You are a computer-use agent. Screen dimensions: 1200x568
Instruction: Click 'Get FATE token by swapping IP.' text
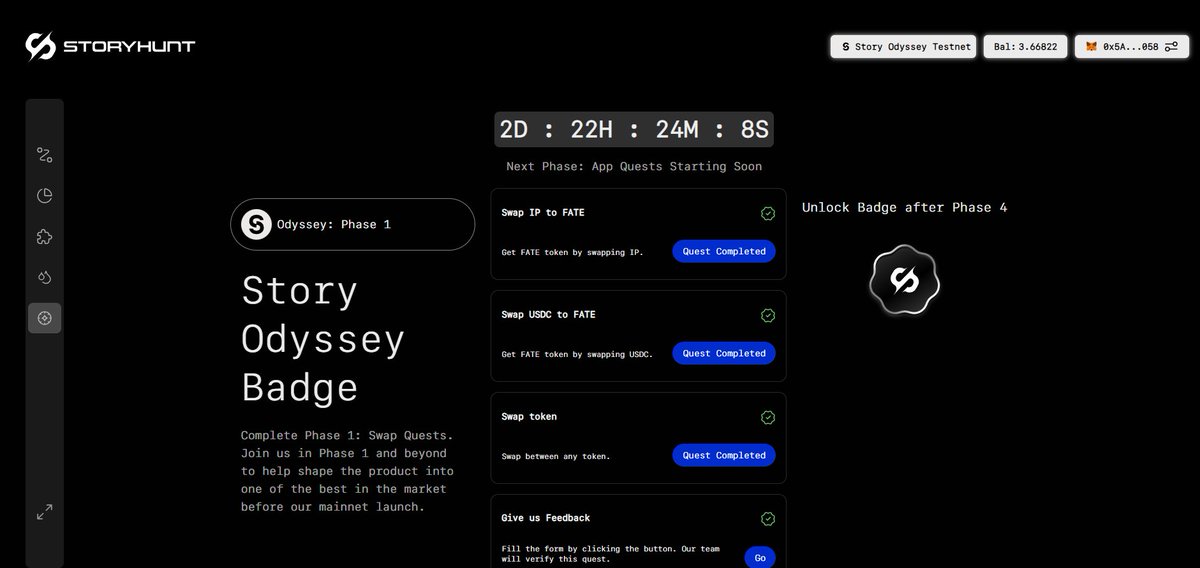572,252
